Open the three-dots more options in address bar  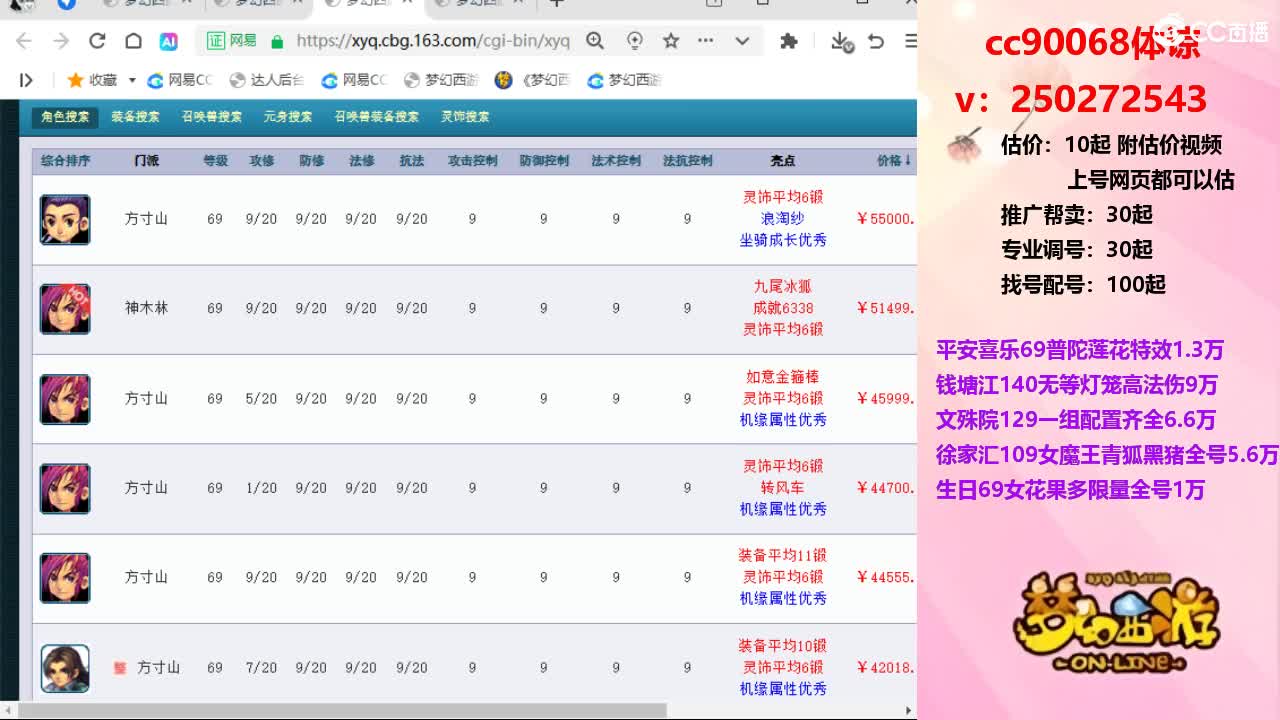click(706, 41)
